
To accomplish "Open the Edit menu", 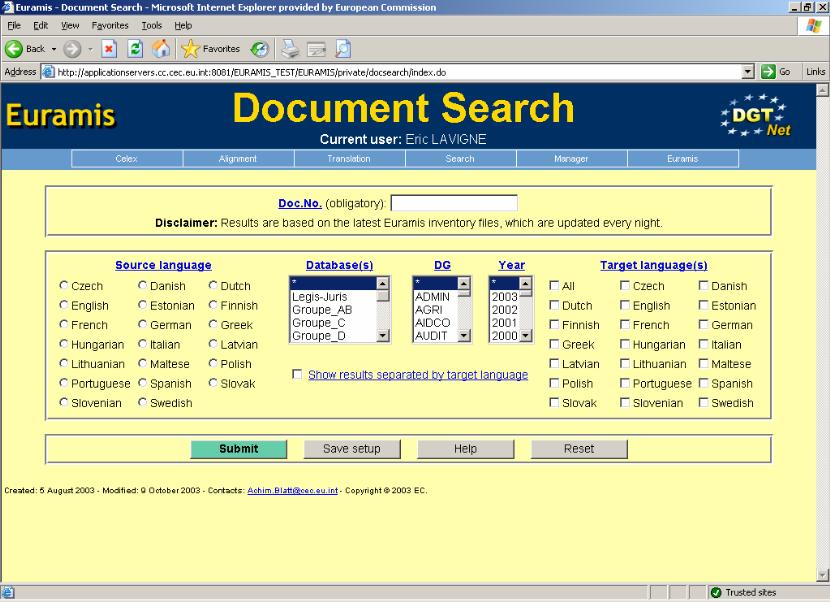I will (x=40, y=25).
